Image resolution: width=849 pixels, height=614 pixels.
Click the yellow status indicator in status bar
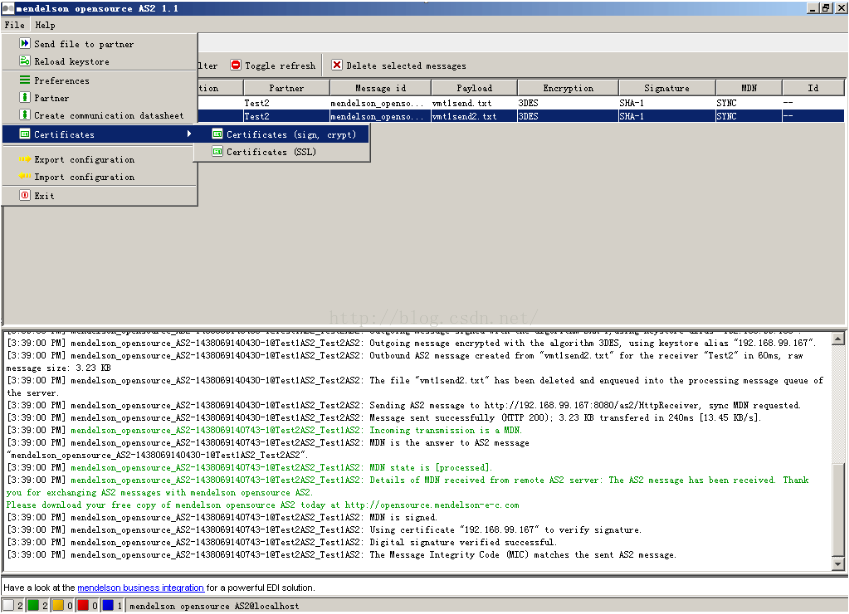click(x=58, y=605)
